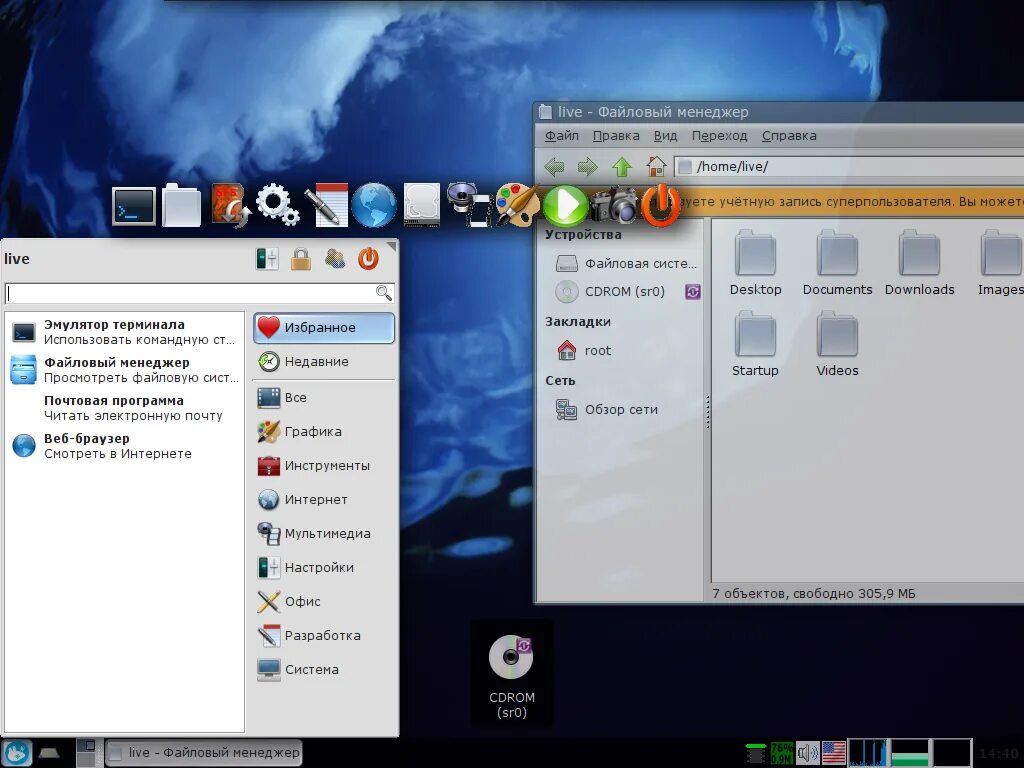Launch Эмулятор терминала from favorites
Viewport: 1024px width, 768px height.
125,332
